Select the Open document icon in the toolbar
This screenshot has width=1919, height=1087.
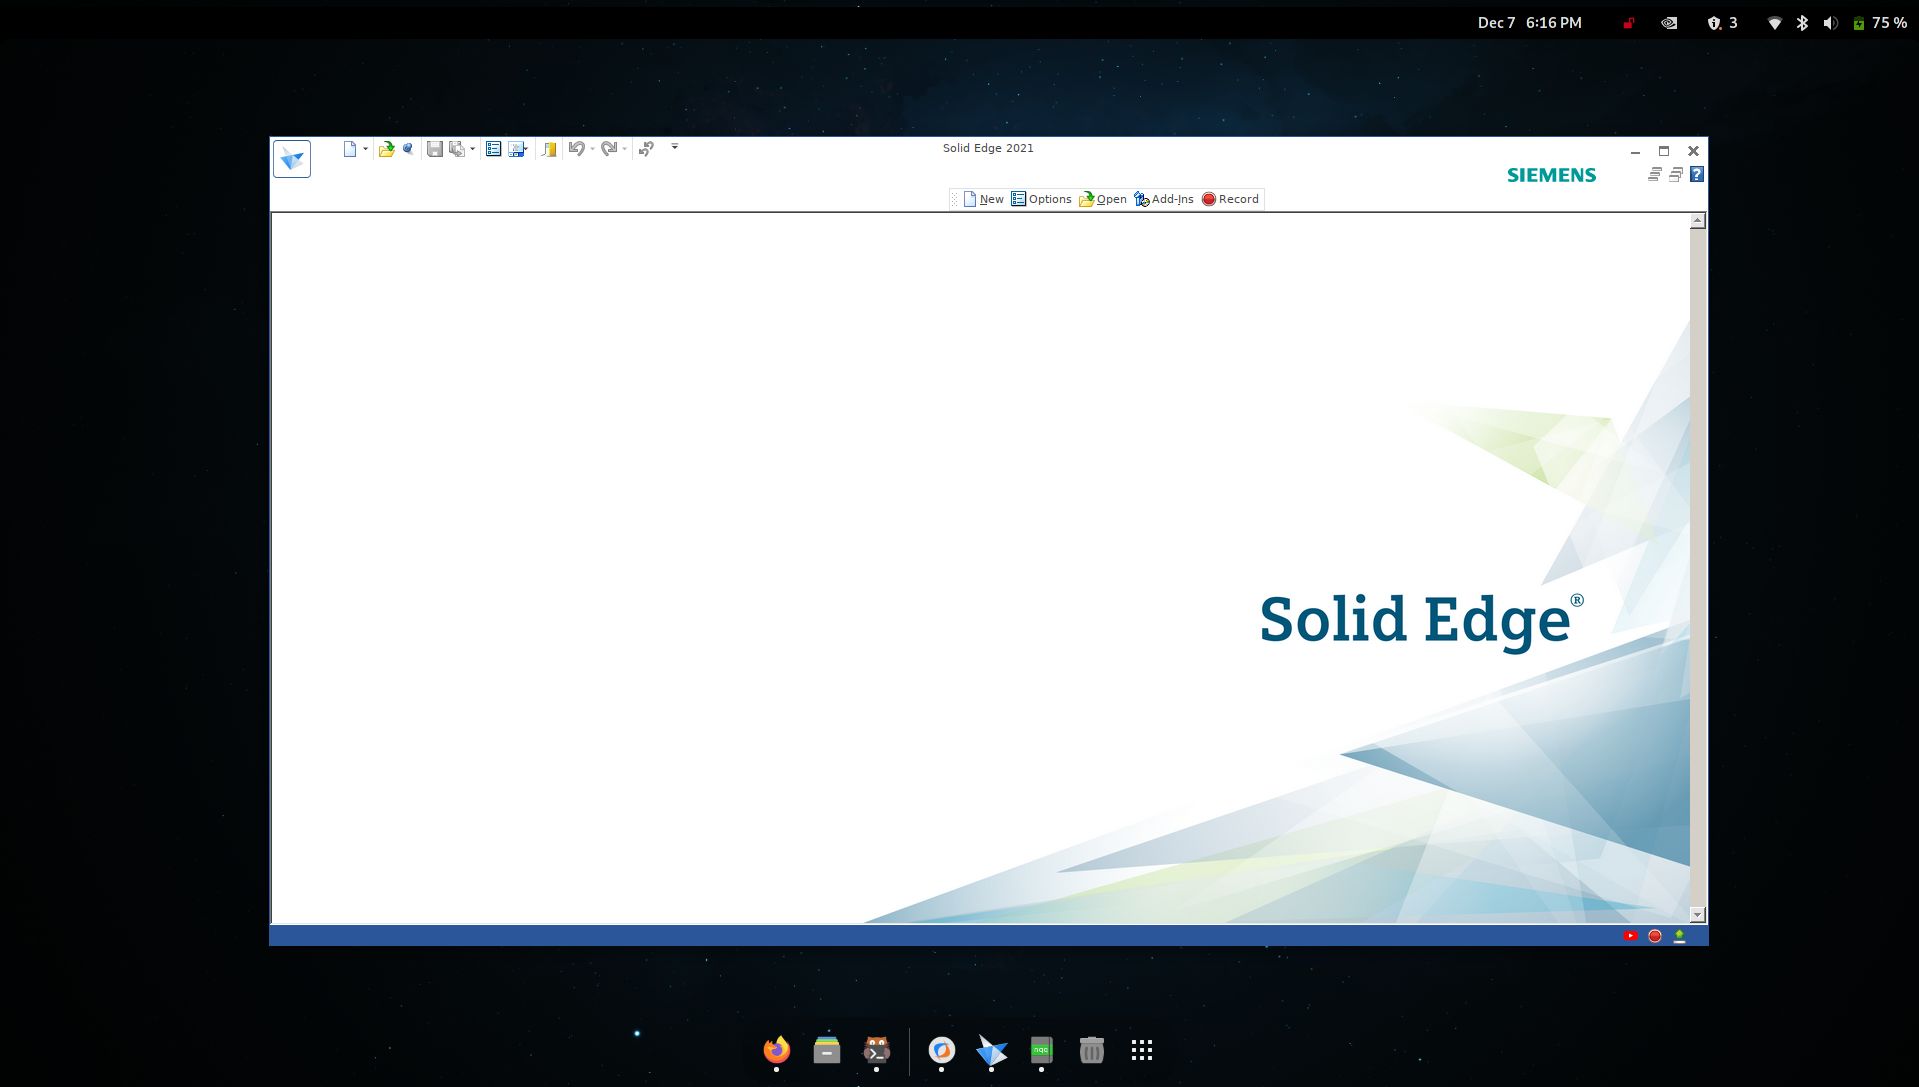387,148
